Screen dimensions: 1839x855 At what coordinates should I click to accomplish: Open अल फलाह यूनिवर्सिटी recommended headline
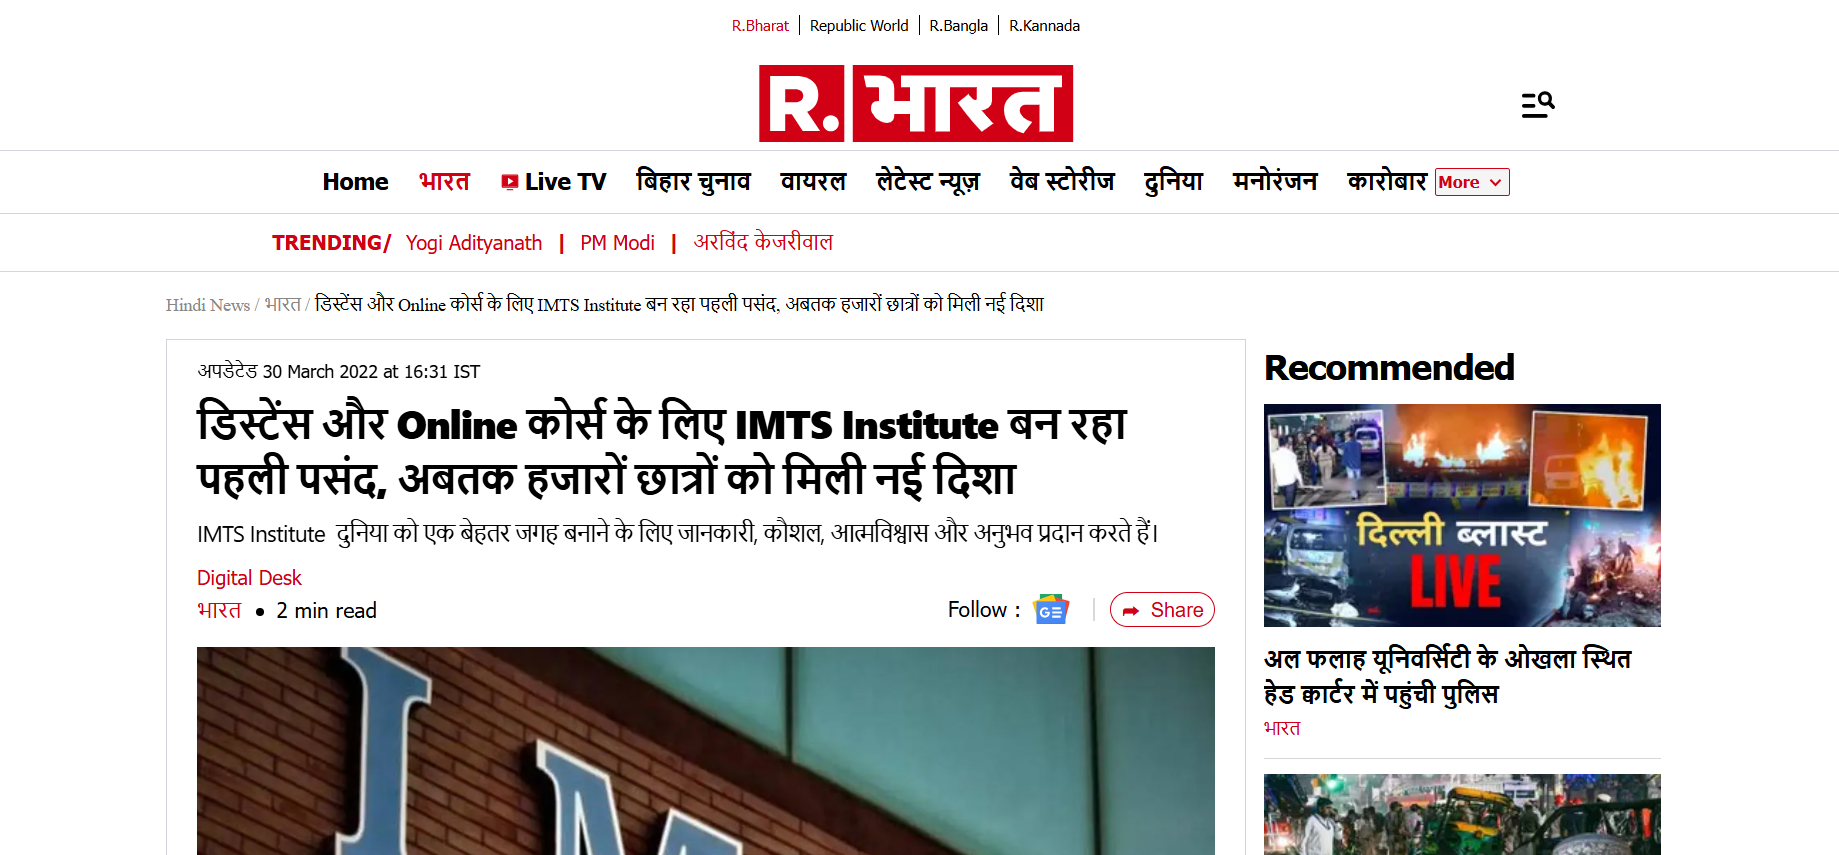(1447, 676)
